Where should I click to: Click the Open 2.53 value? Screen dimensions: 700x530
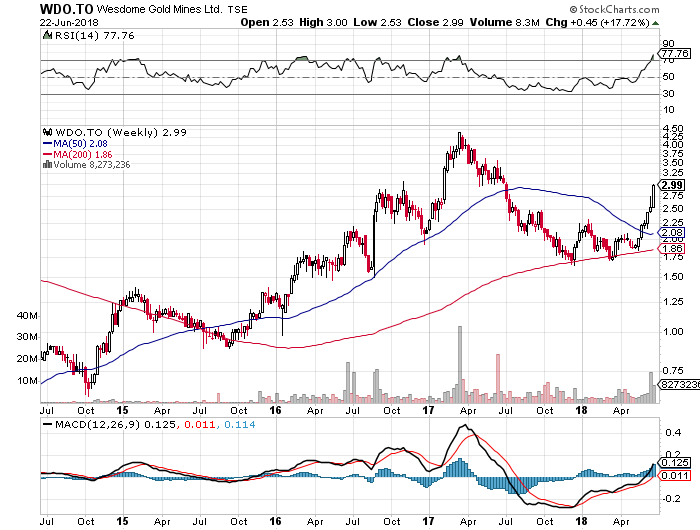pyautogui.click(x=267, y=22)
